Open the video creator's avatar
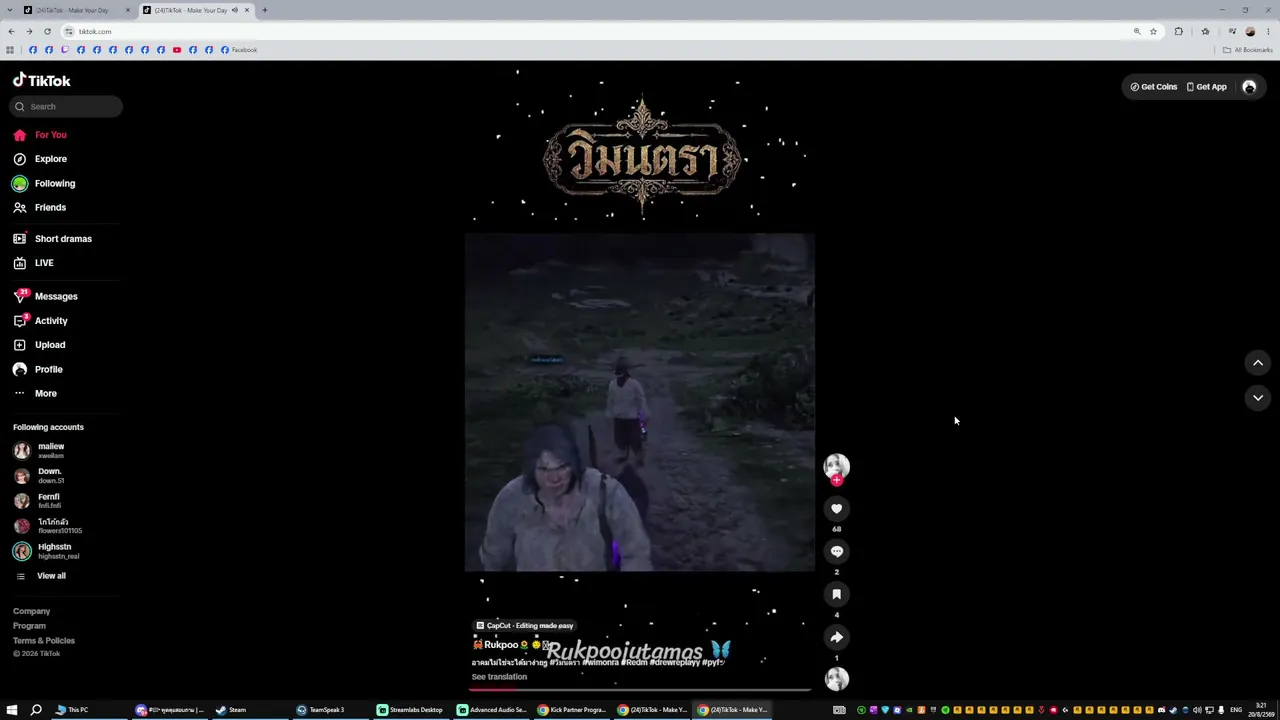Viewport: 1280px width, 720px height. pos(836,466)
